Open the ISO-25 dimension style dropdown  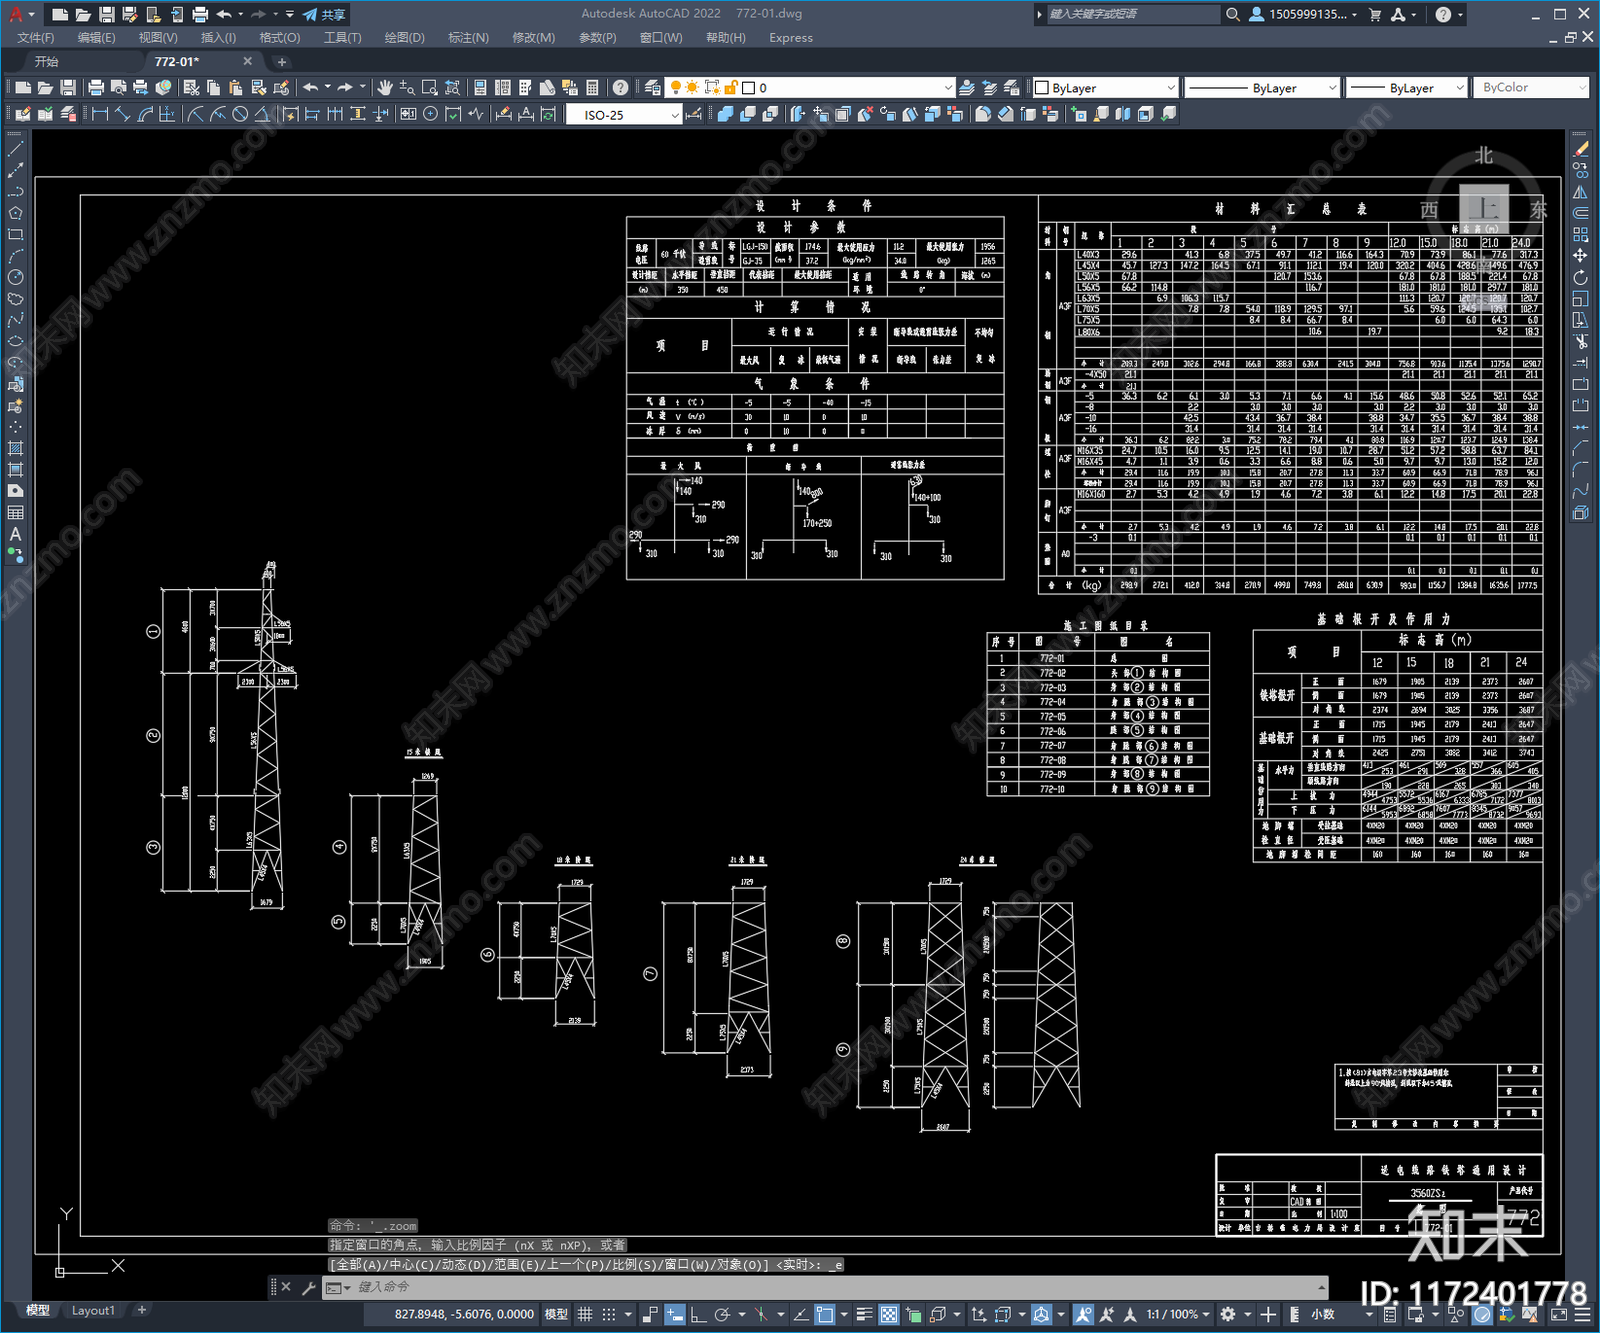tap(674, 115)
